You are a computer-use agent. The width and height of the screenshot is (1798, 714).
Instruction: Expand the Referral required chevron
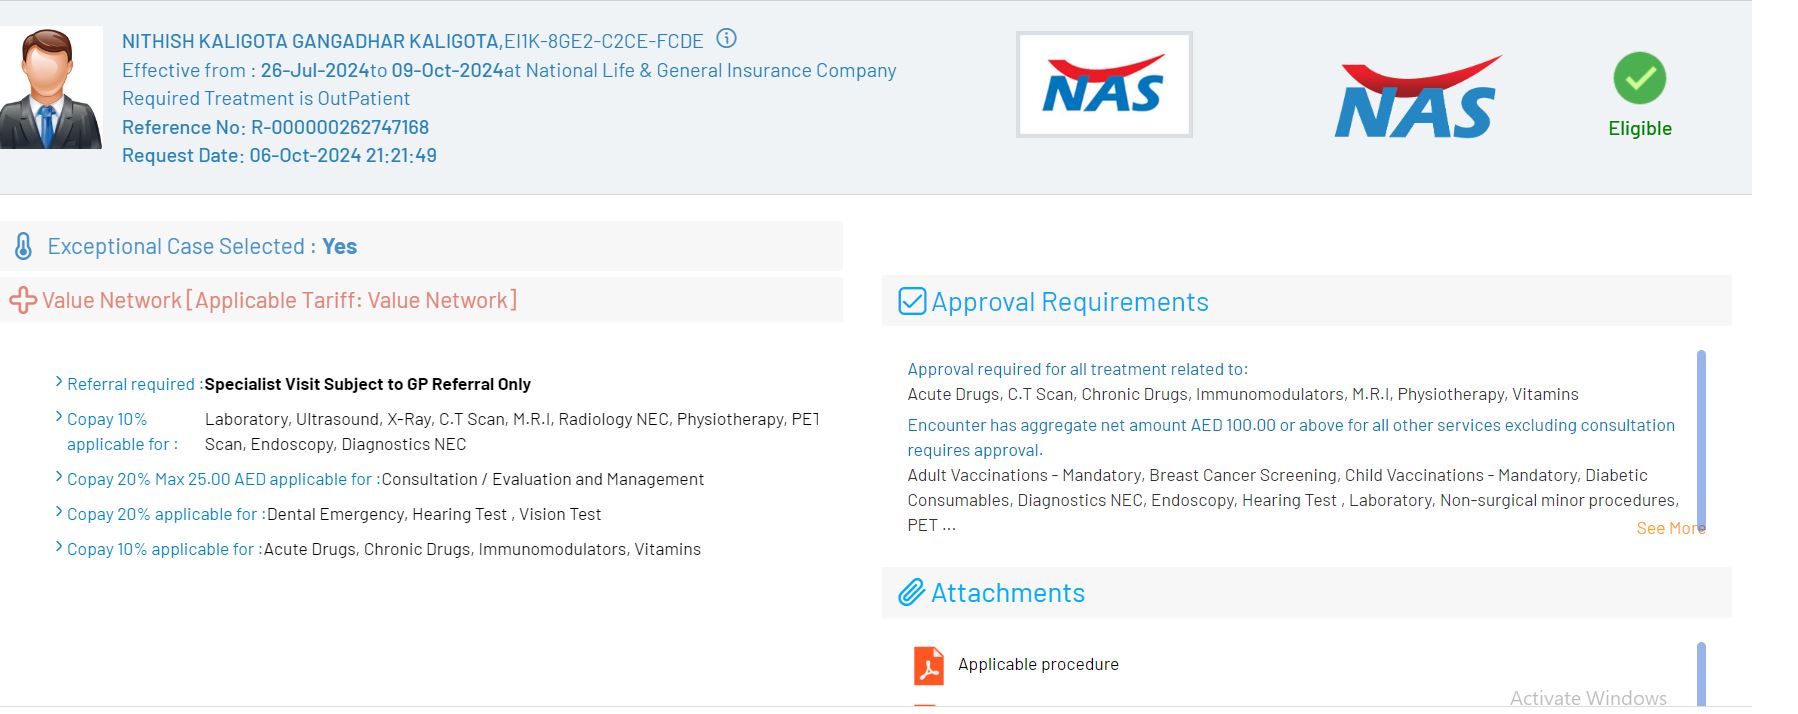(59, 382)
